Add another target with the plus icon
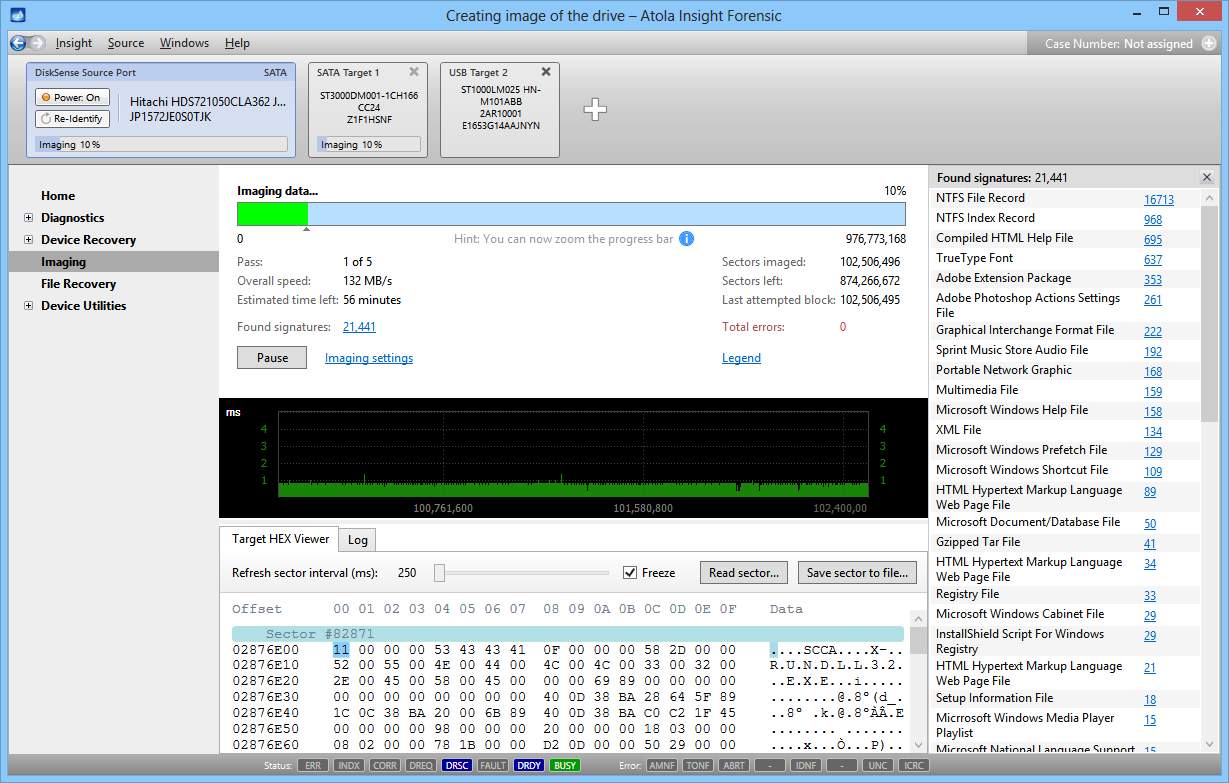The width and height of the screenshot is (1229, 783). pos(595,110)
